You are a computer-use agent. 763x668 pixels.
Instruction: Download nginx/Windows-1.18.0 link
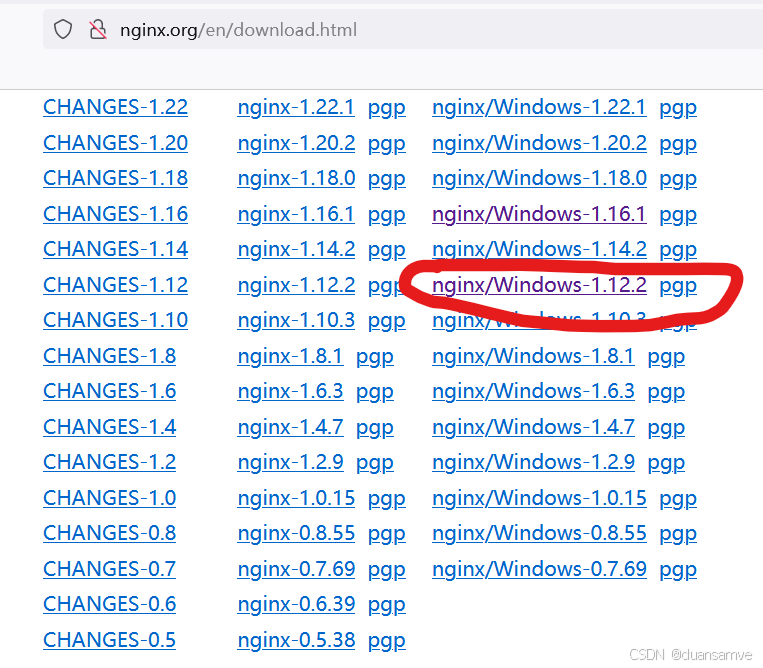pos(539,179)
